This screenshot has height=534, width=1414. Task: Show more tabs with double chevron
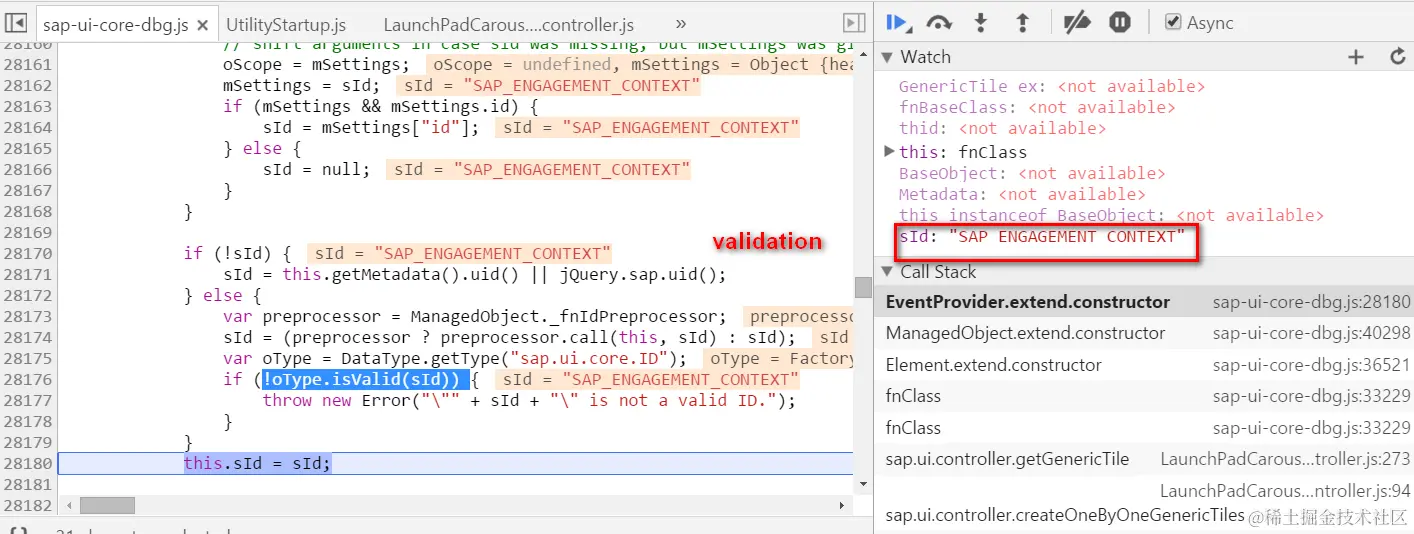point(681,23)
